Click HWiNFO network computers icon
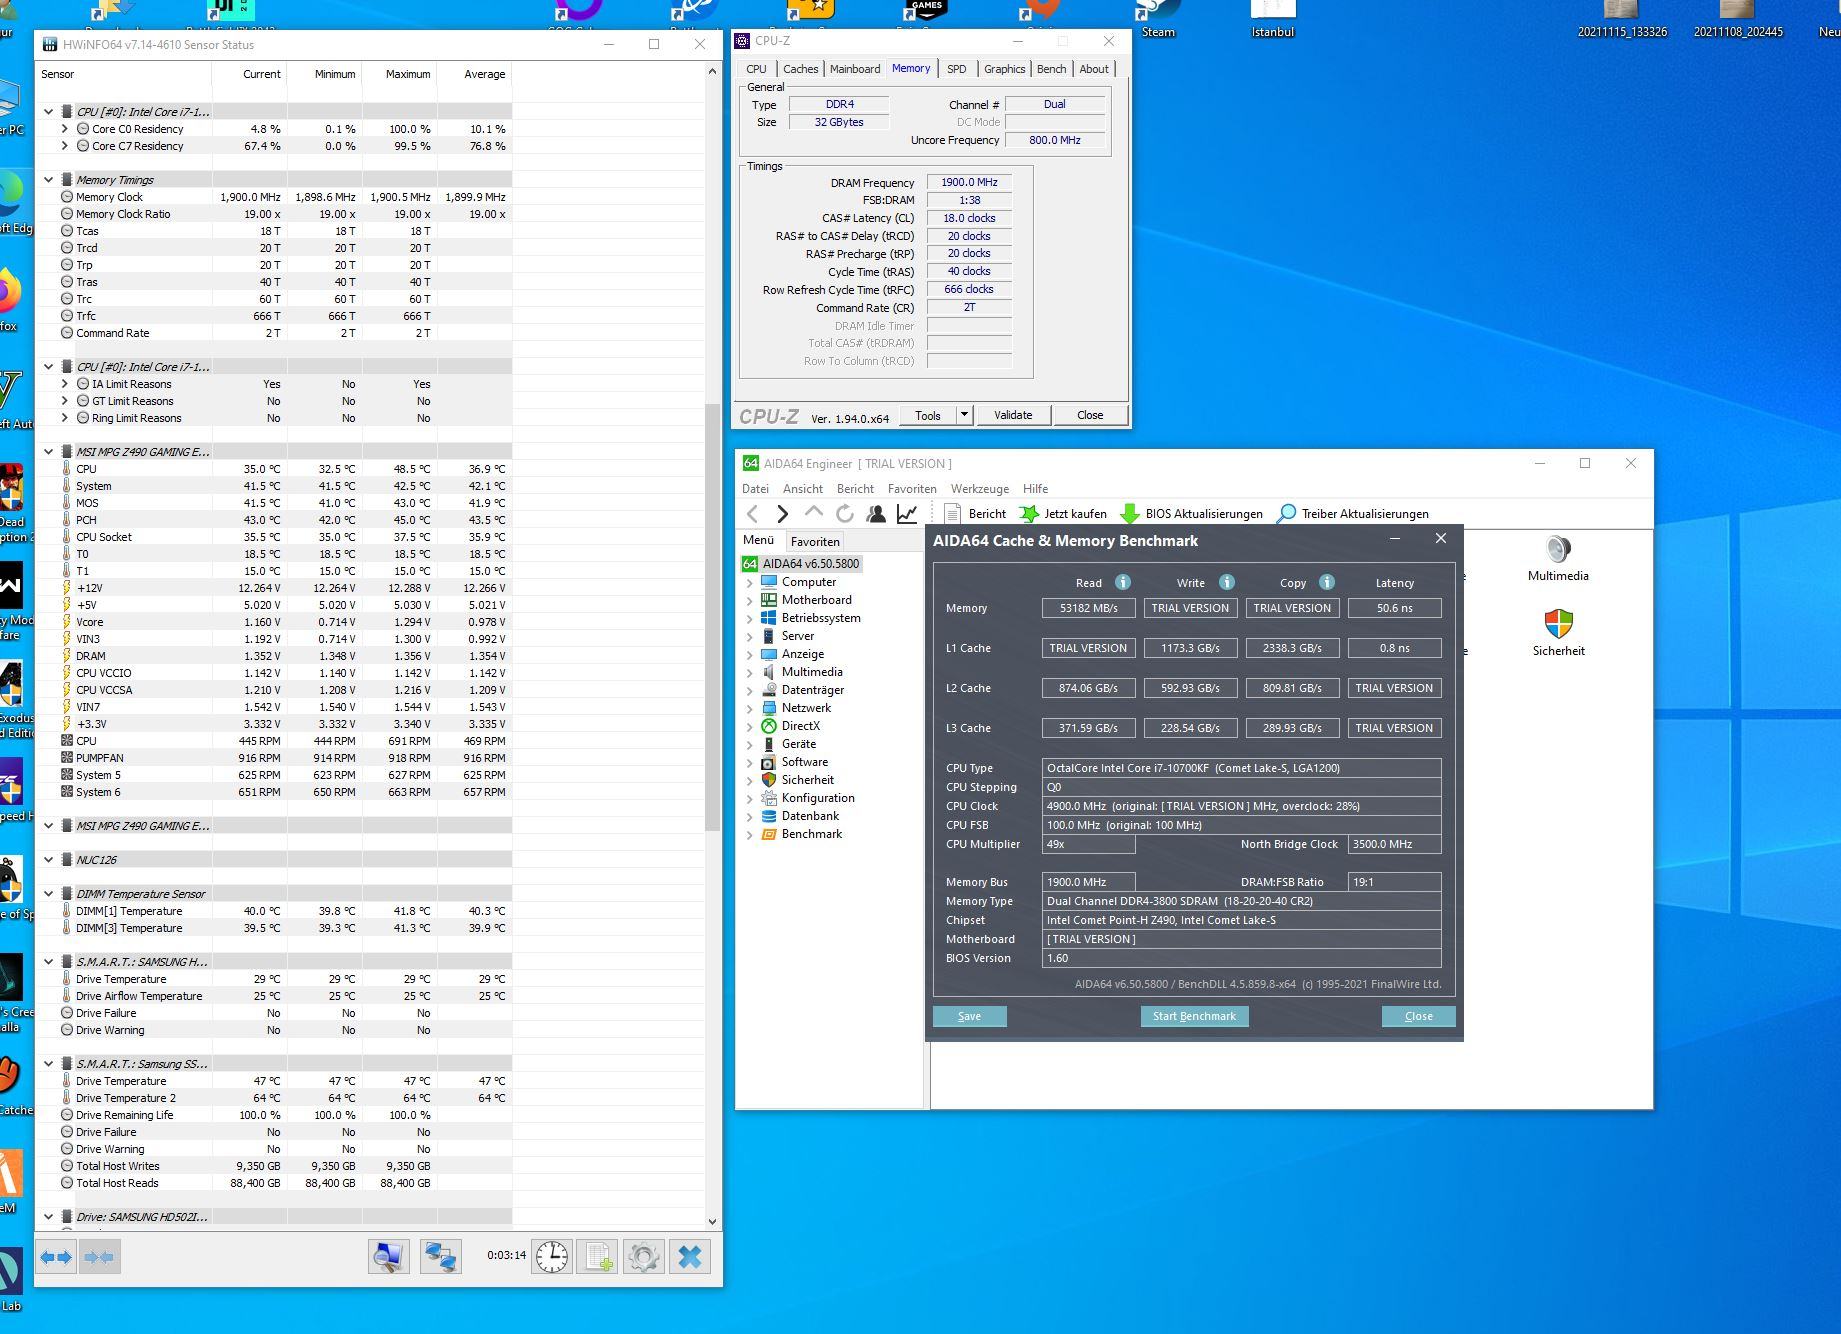 tap(440, 1257)
